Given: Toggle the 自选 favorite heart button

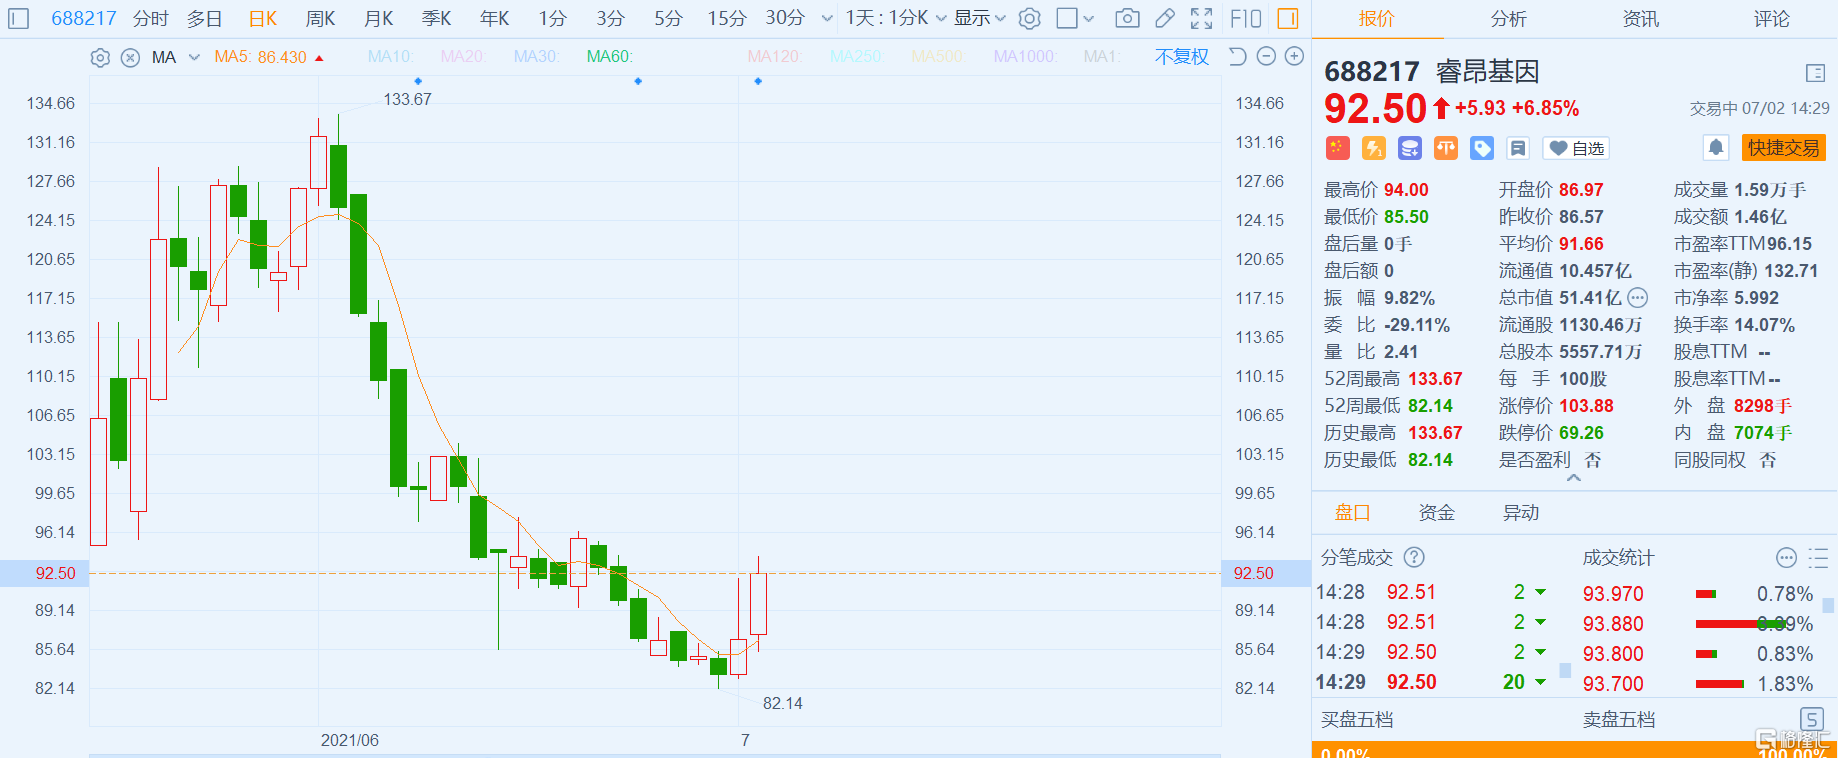Looking at the screenshot, I should click(1576, 148).
